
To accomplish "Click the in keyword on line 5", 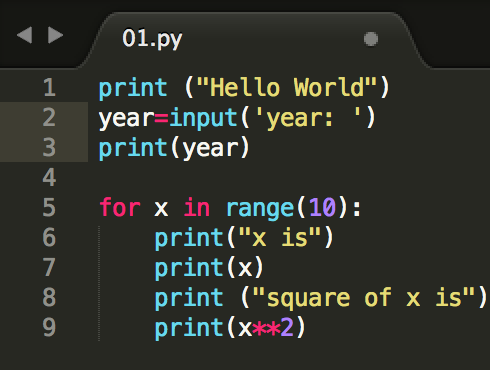I will click(x=197, y=207).
